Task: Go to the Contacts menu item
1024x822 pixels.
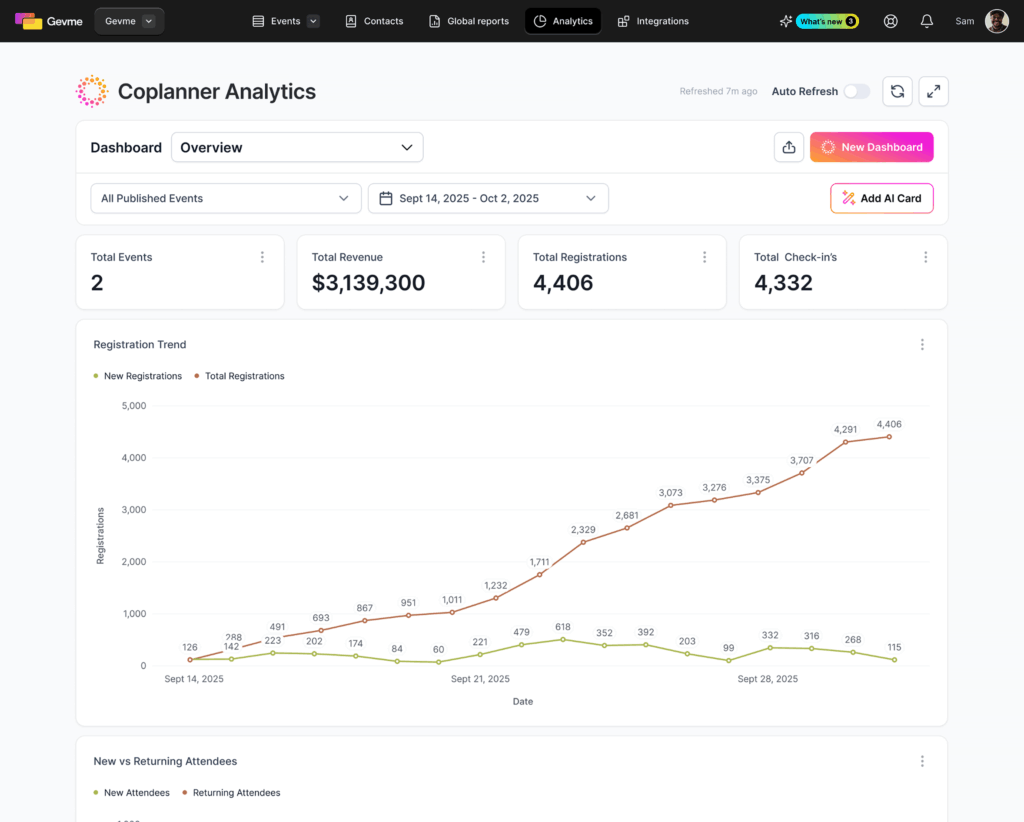Action: click(x=374, y=21)
